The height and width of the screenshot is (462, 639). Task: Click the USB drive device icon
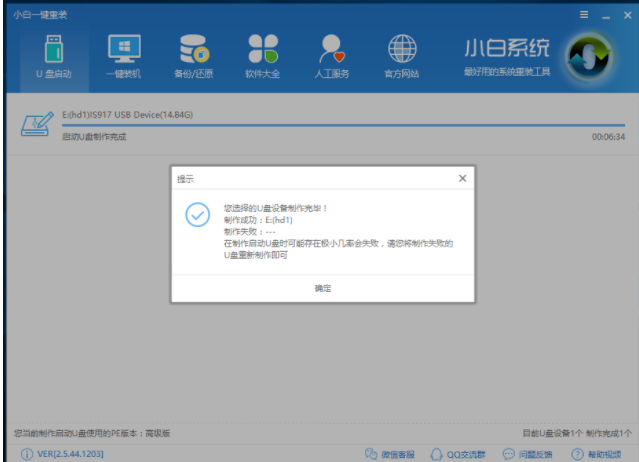(36, 124)
